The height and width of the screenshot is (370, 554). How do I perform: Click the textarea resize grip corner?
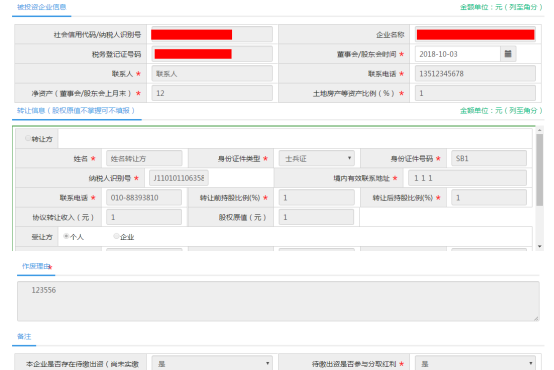pyautogui.click(x=536, y=318)
